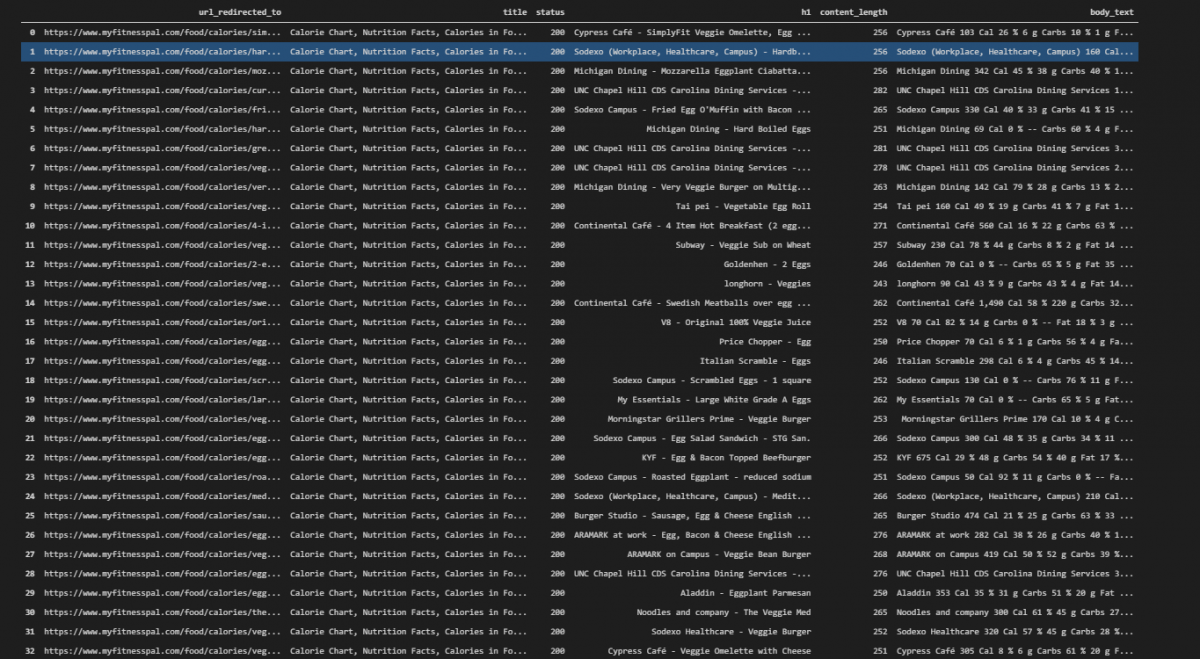Click content_length value 282
The height and width of the screenshot is (659, 1200).
pos(880,90)
